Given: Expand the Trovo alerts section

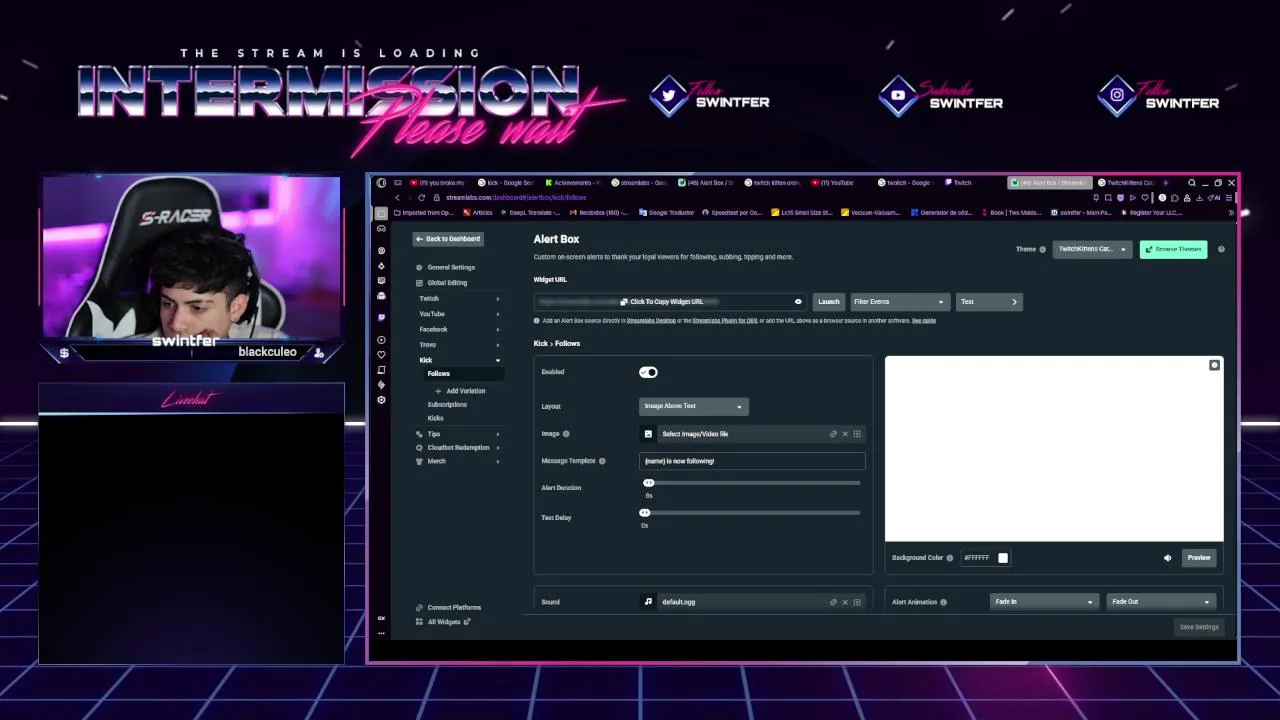Looking at the screenshot, I should [x=459, y=344].
